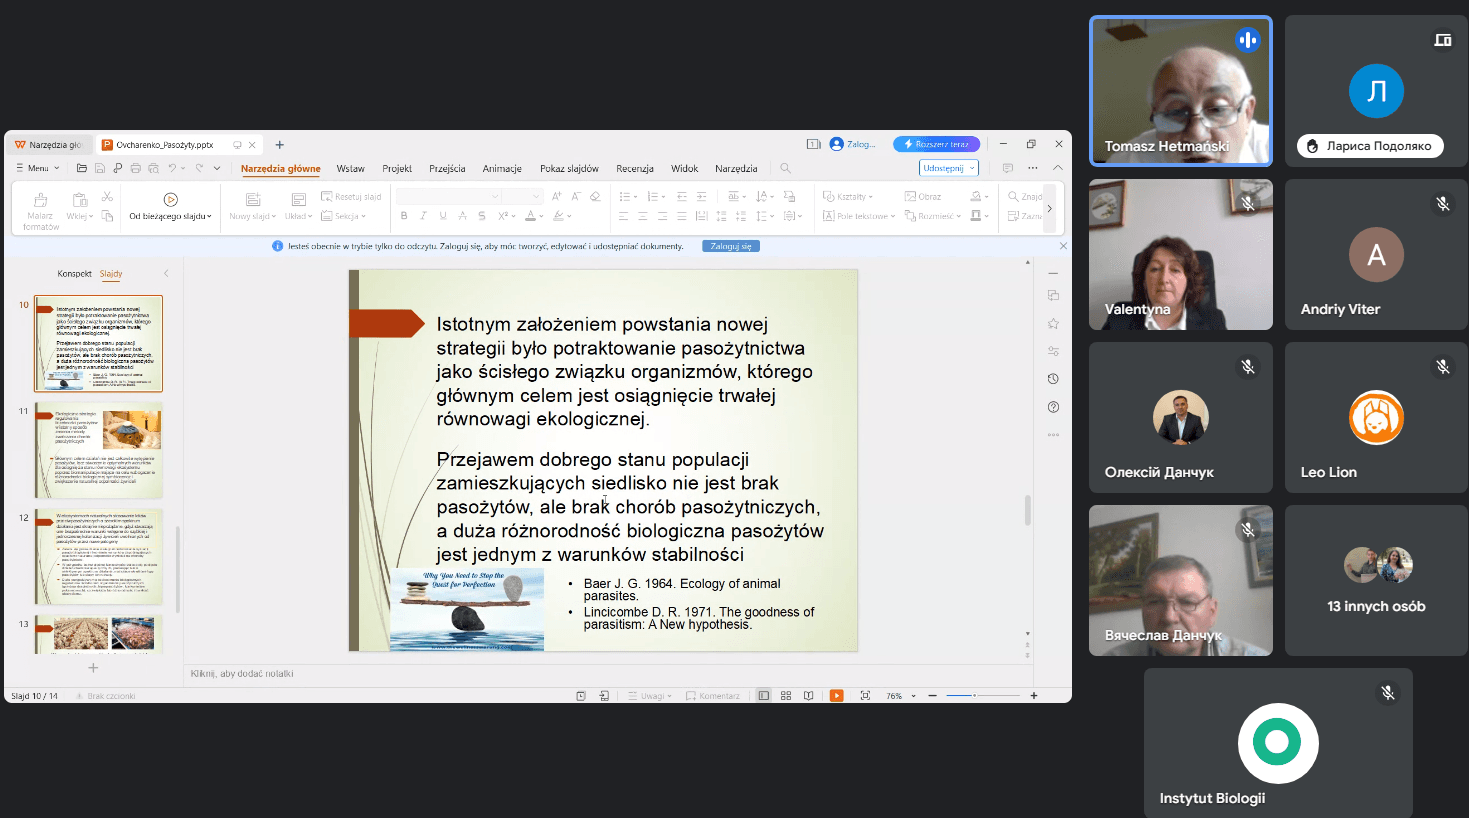The image size is (1469, 818).
Task: Open the Nowy slajd dropdown
Action: pyautogui.click(x=252, y=216)
